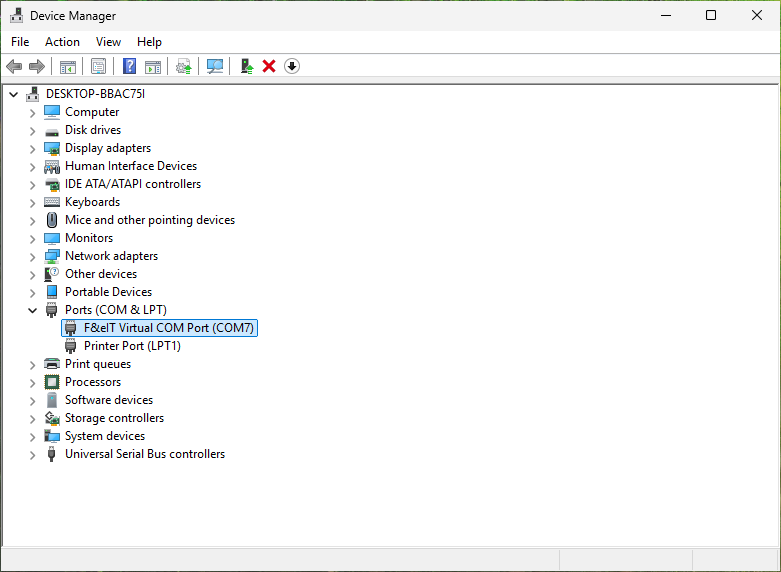Image resolution: width=781 pixels, height=572 pixels.
Task: Click the Universal Serial Bus controllers icon
Action: click(51, 454)
